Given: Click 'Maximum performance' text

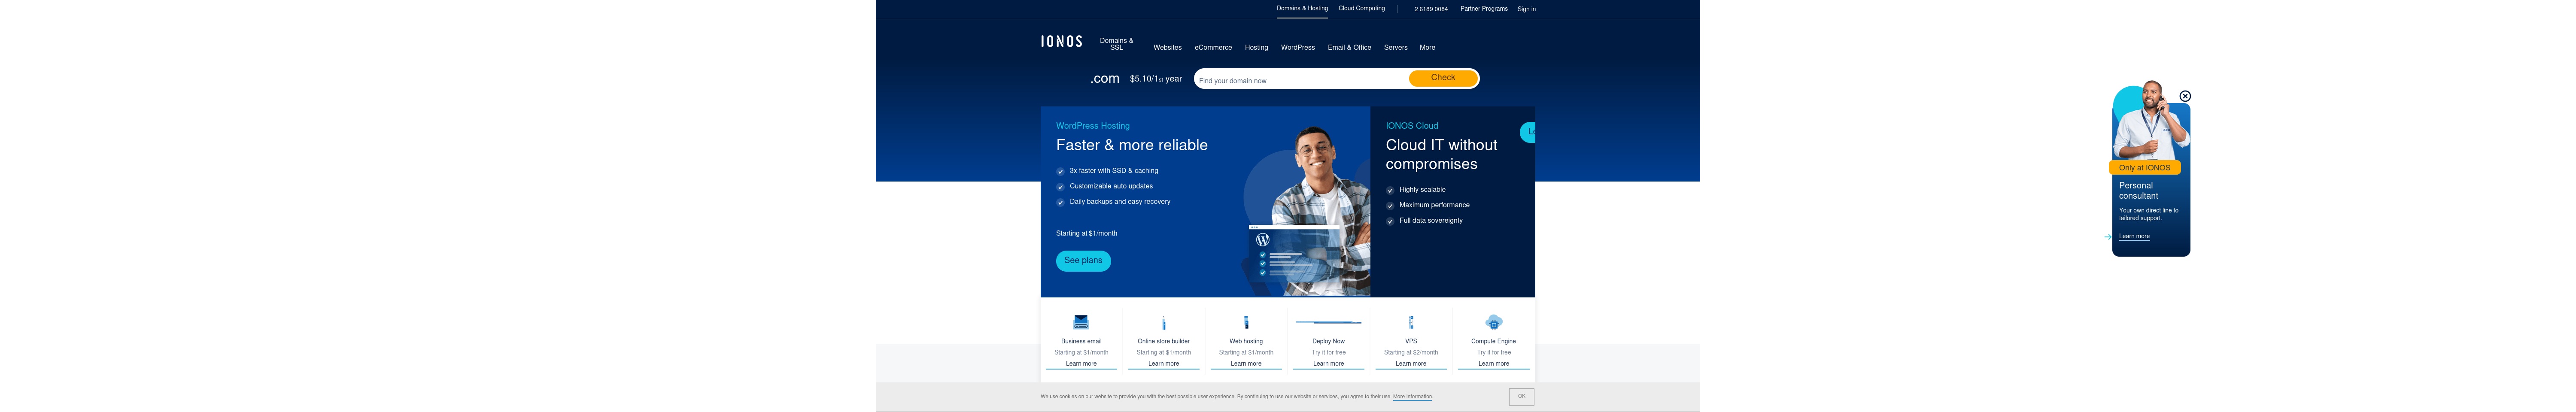Looking at the screenshot, I should point(1434,205).
